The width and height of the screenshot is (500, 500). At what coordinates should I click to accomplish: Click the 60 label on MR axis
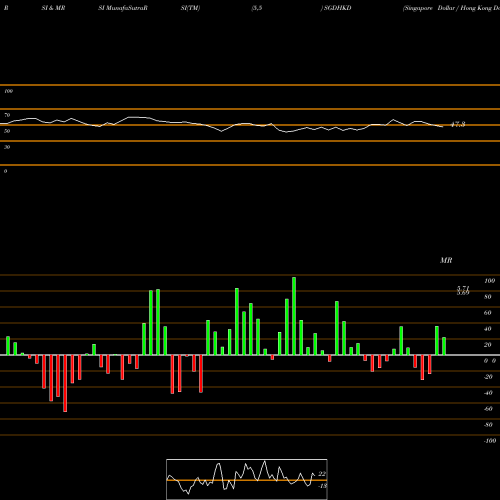tap(488, 313)
